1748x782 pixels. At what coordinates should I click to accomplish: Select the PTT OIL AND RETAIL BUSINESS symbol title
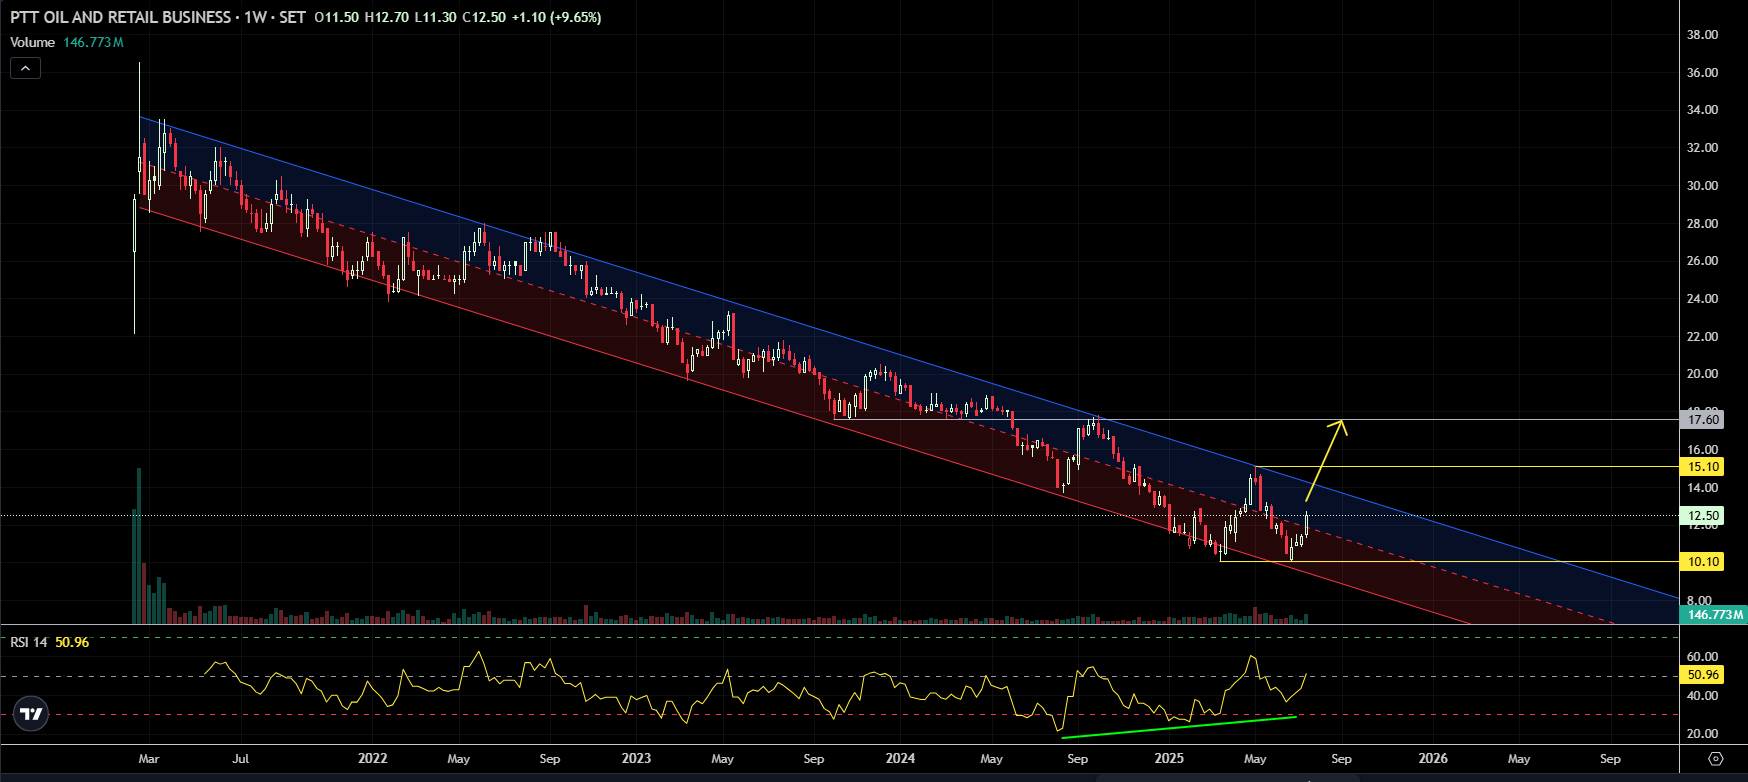pos(120,17)
